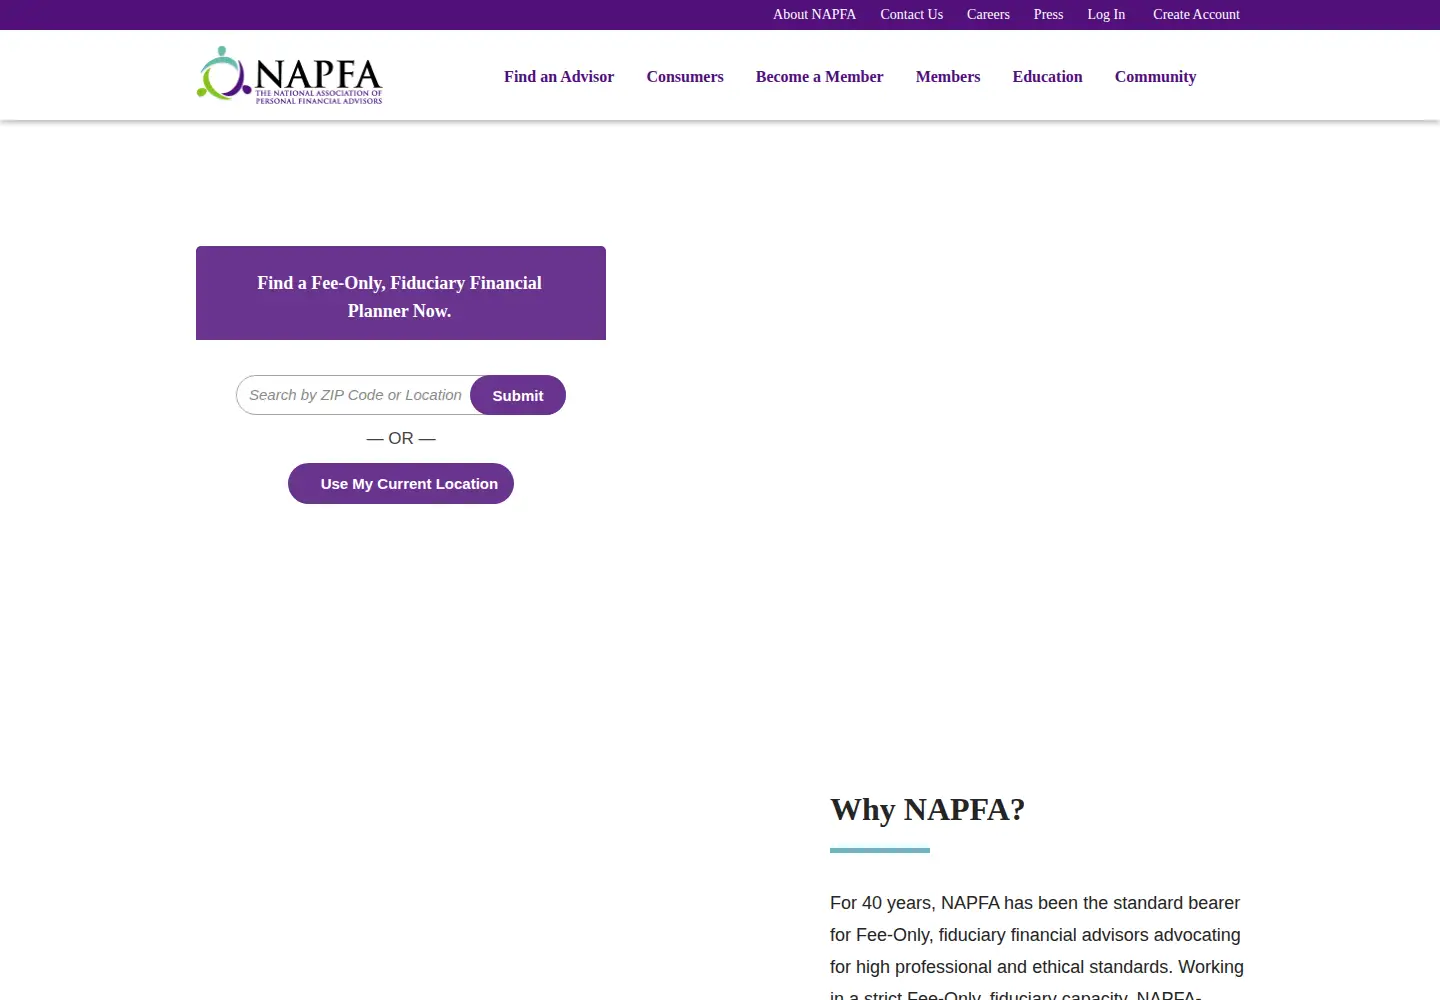Click the Find a Fee-Only Planner banner
The image size is (1440, 1000).
point(401,293)
